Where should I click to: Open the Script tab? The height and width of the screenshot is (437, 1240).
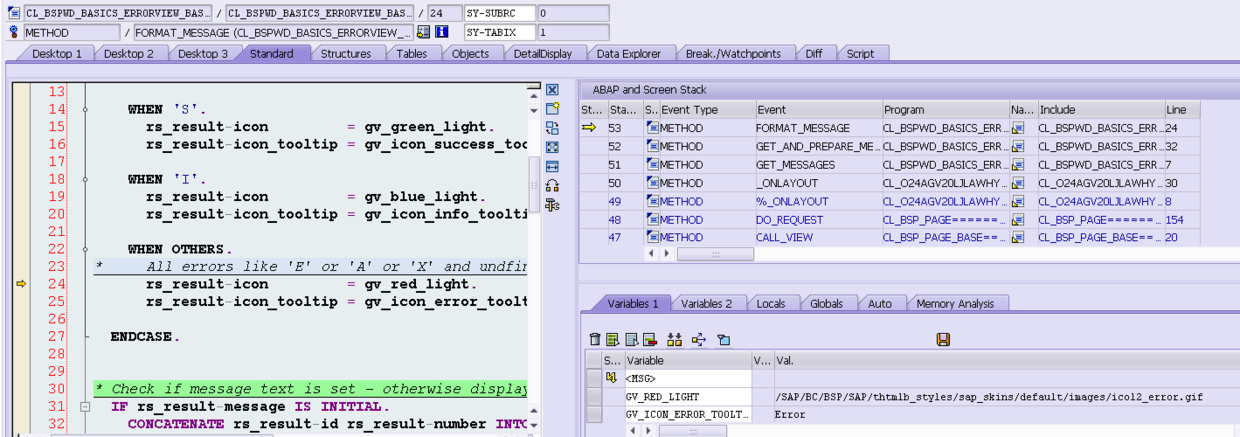tap(860, 53)
